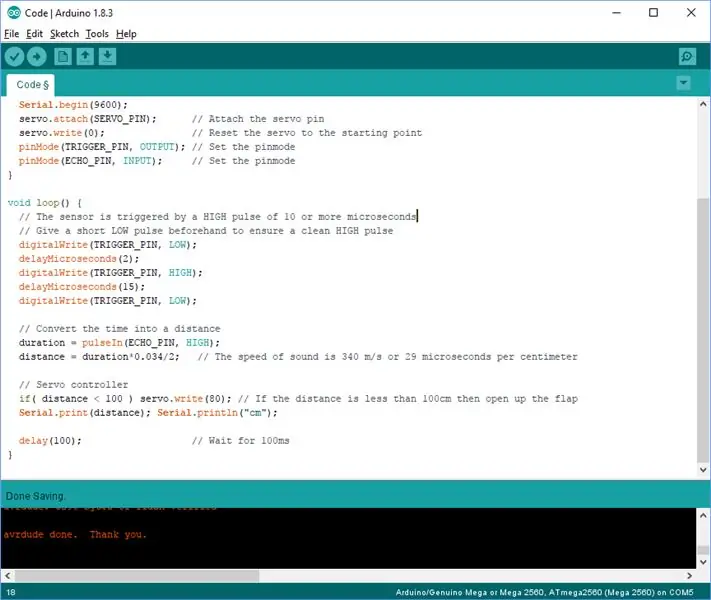711x600 pixels.
Task: Click the Servo controller comment
Action: [73, 385]
